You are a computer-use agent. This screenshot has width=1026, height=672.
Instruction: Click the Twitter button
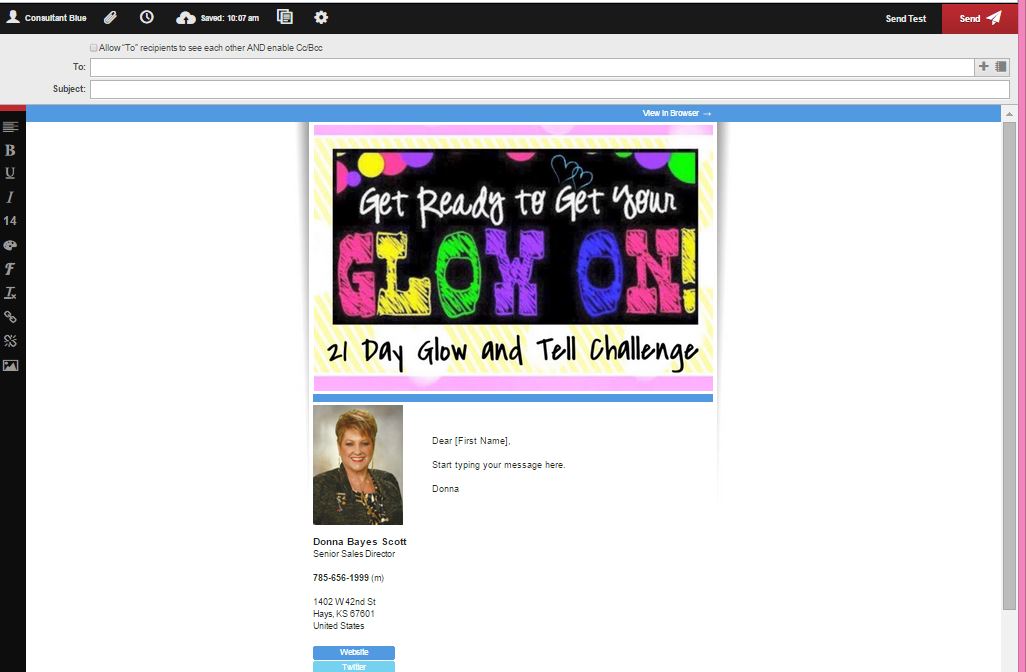point(354,667)
